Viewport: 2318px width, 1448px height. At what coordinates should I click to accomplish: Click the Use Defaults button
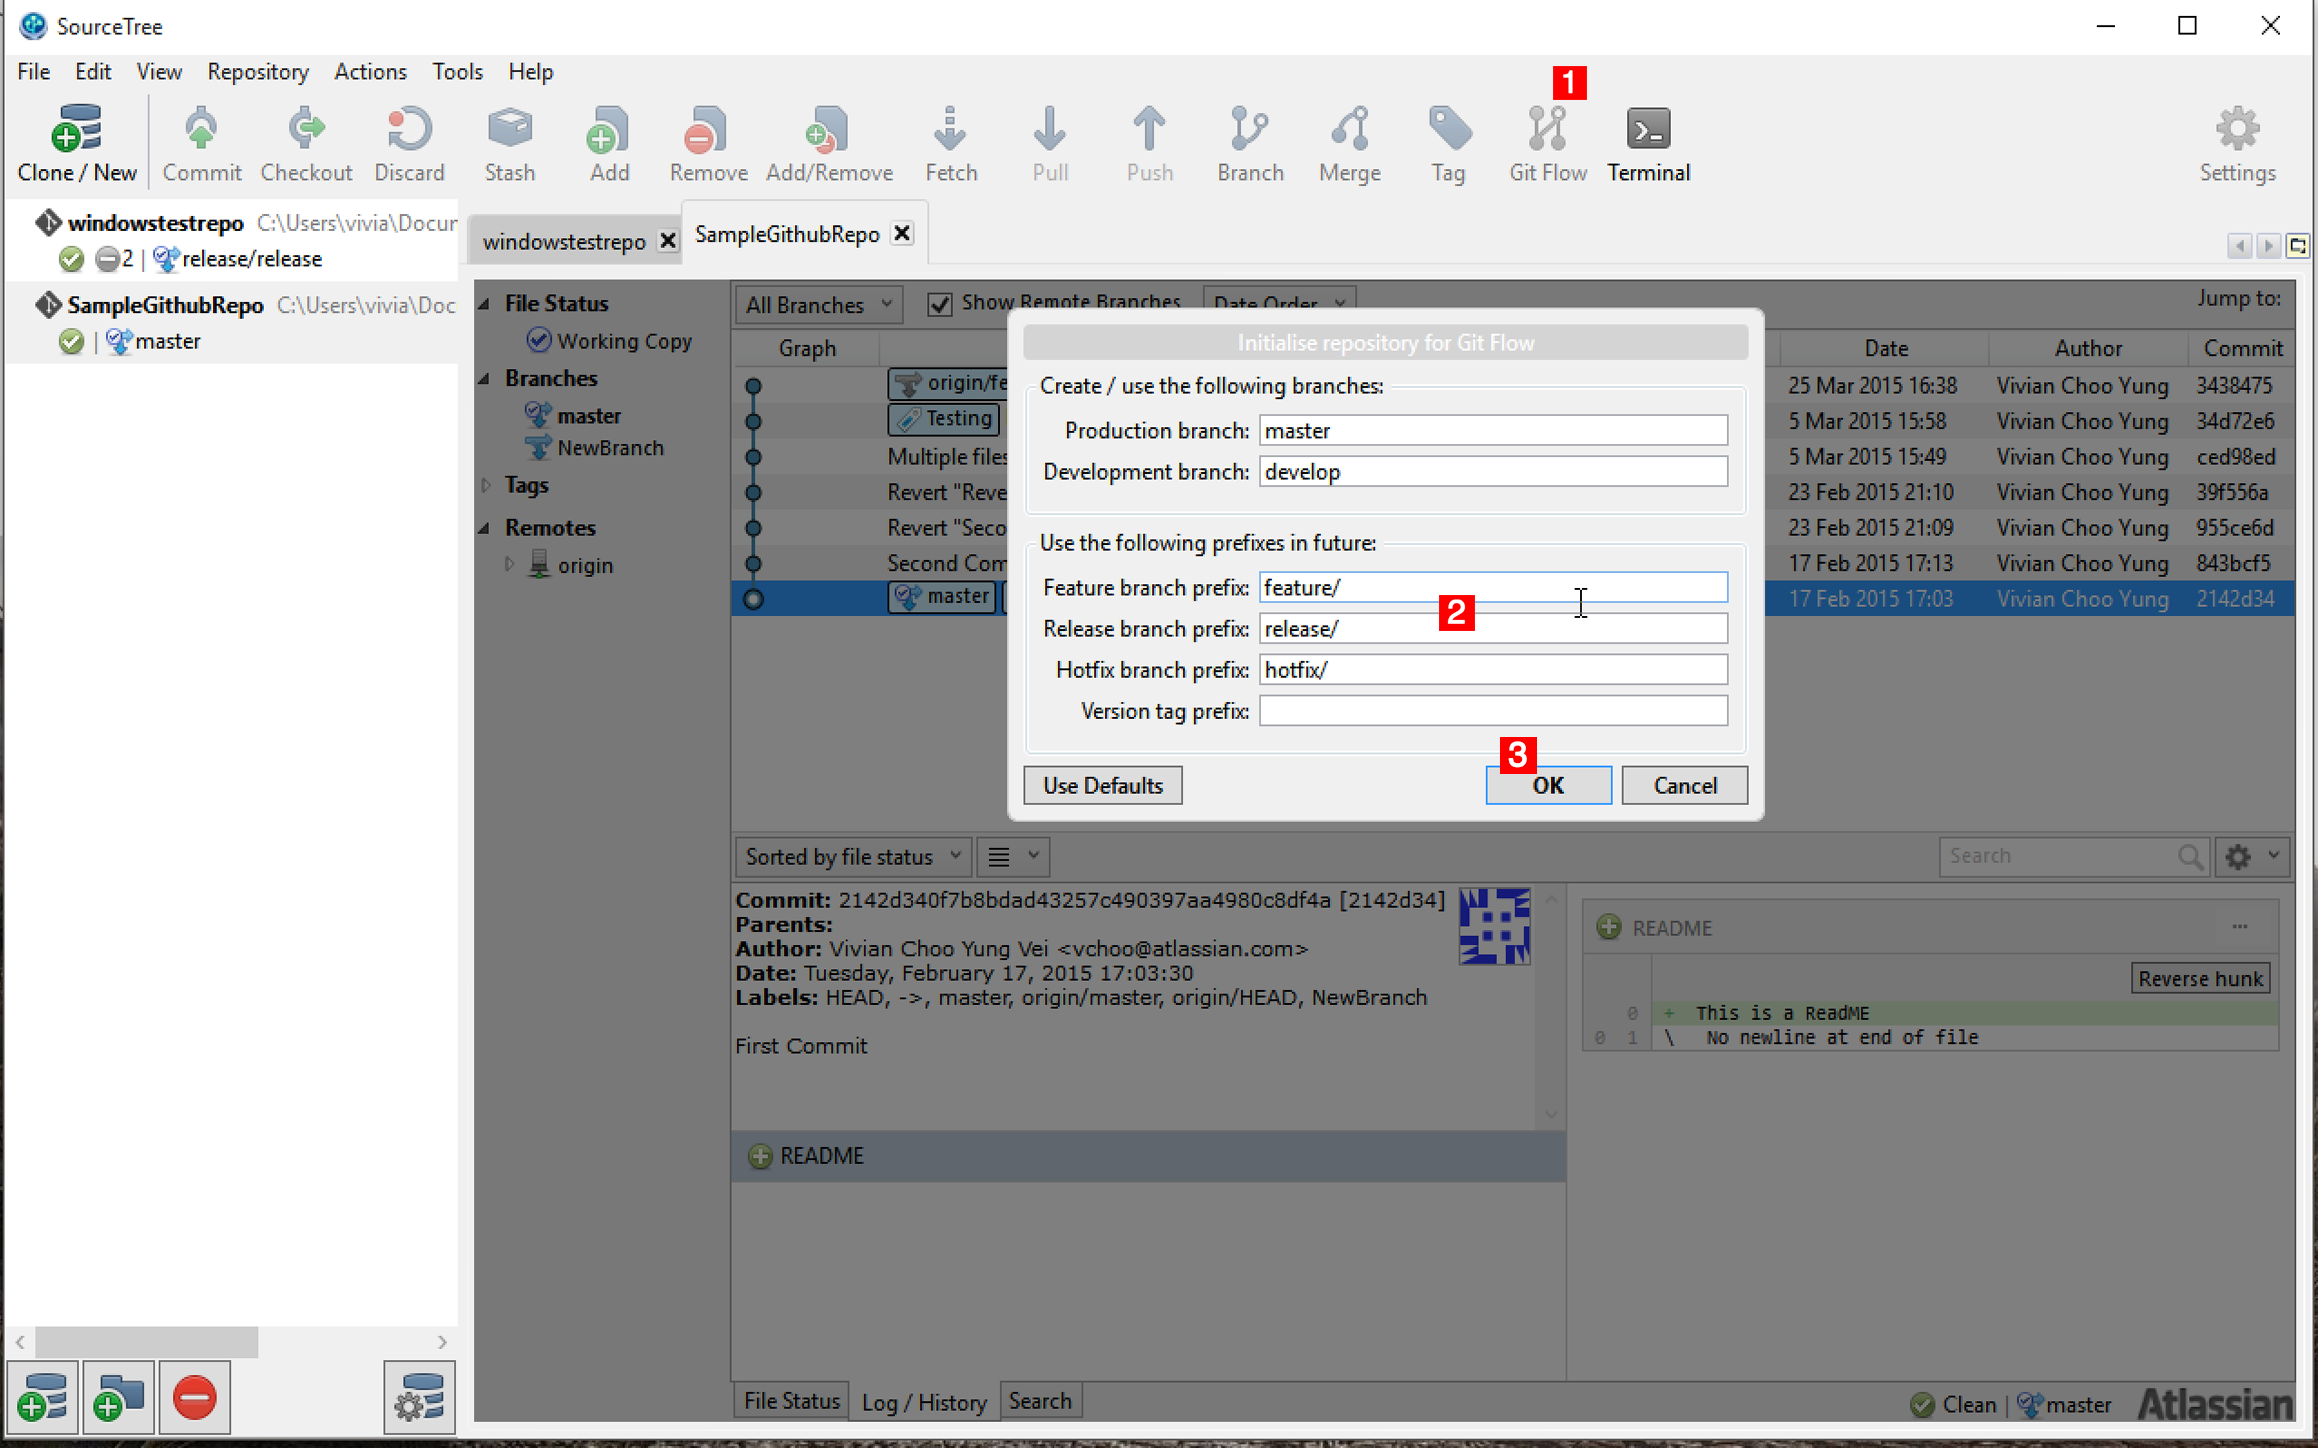pos(1102,785)
